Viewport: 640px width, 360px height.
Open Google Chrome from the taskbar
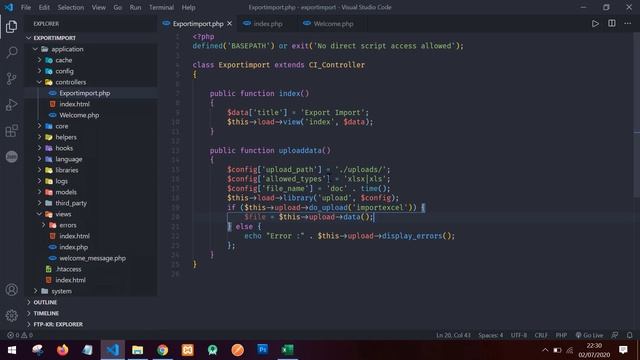tap(162, 350)
